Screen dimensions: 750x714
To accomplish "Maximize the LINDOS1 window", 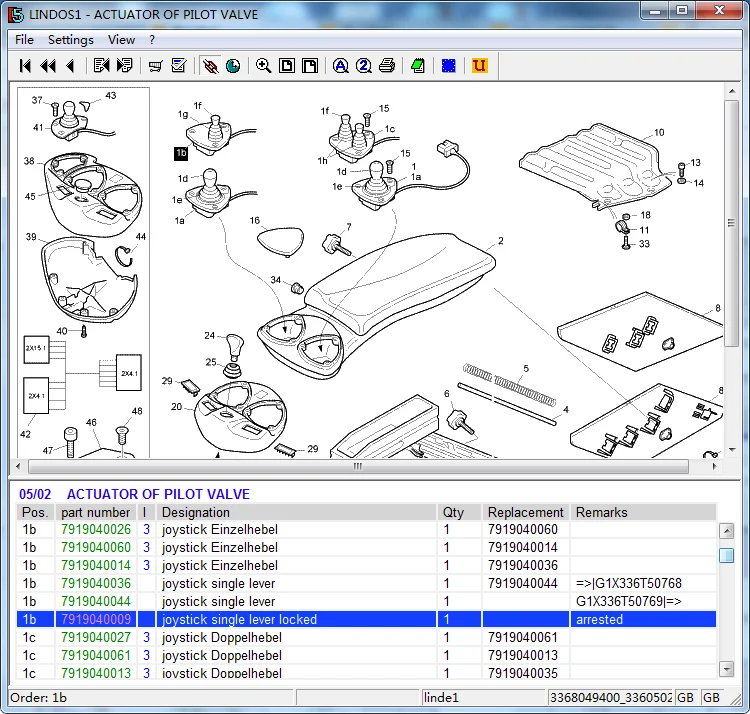I will [682, 11].
